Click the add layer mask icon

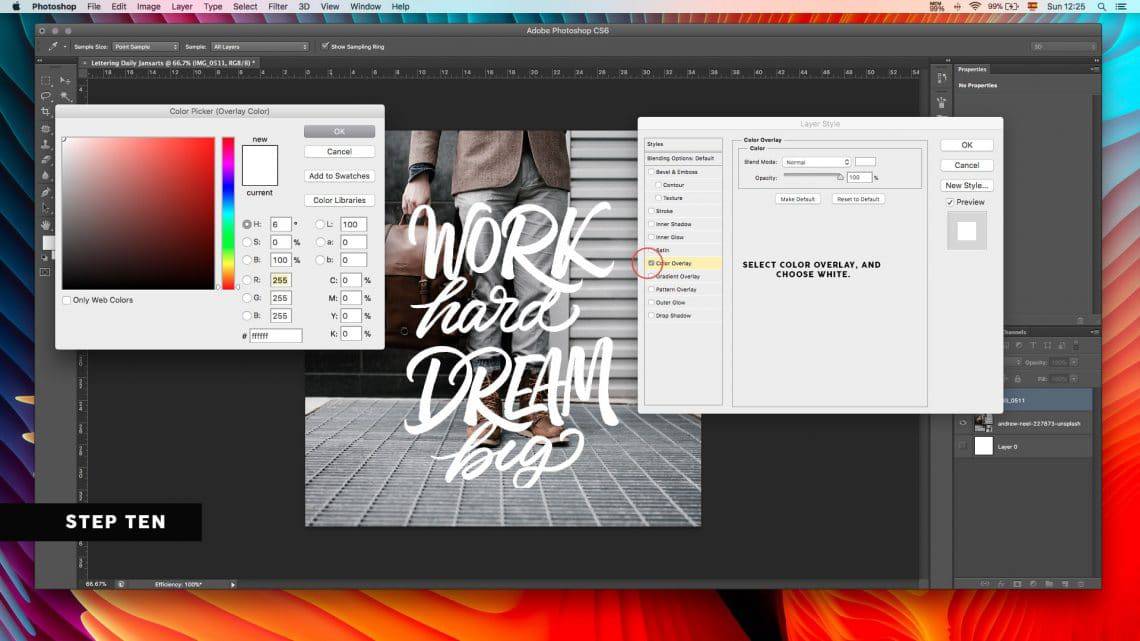(x=1017, y=584)
